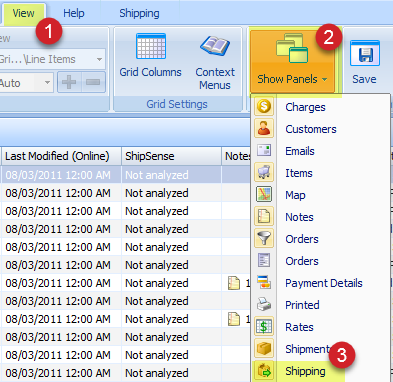Sort by ShipSense column header
This screenshot has width=393, height=382.
pos(171,156)
